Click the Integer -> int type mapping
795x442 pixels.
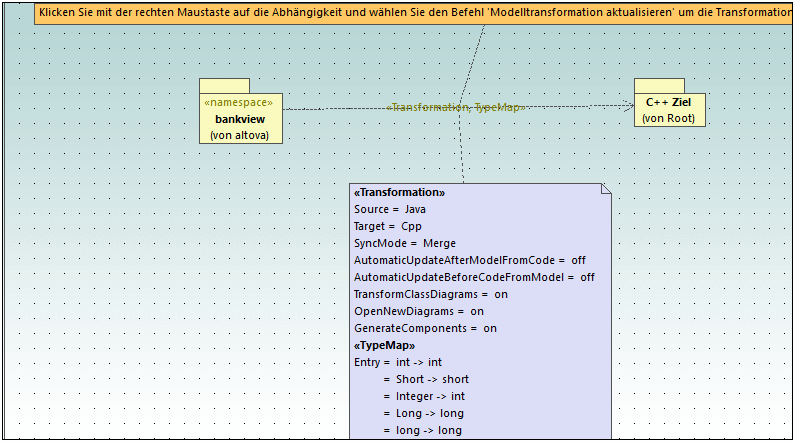click(430, 396)
